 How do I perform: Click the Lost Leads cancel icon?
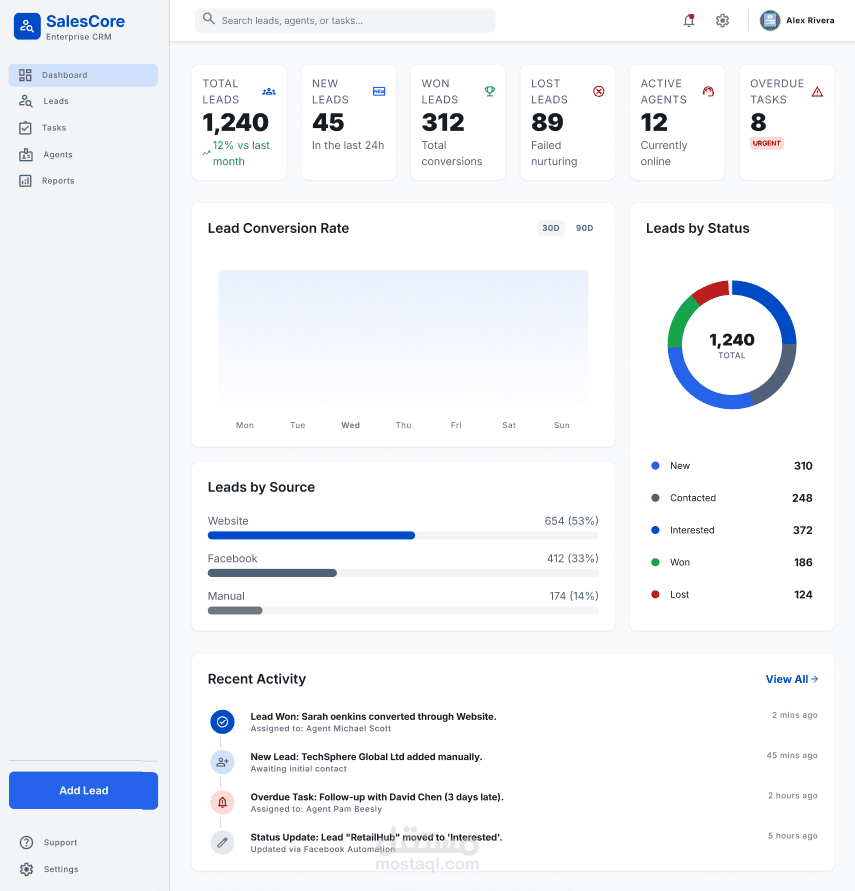click(599, 91)
